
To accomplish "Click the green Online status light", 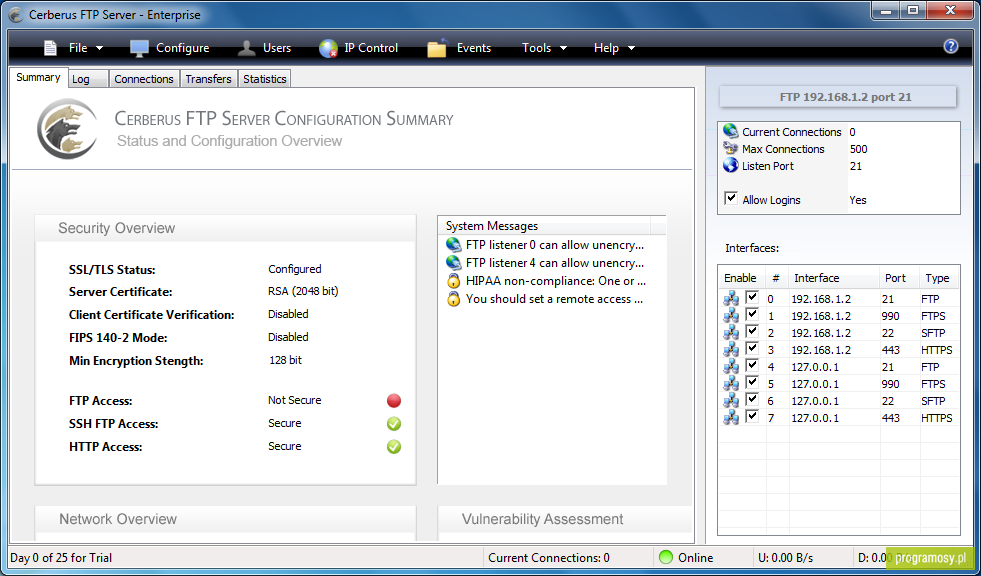I will pyautogui.click(x=666, y=557).
